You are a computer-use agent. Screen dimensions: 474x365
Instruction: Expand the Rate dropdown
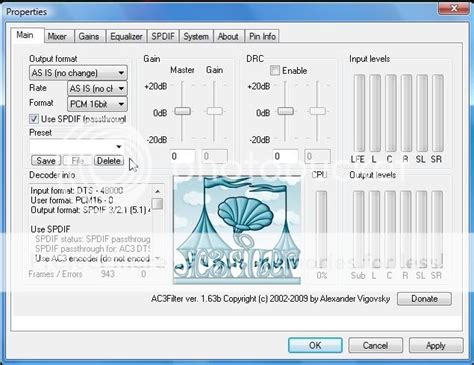pos(97,88)
